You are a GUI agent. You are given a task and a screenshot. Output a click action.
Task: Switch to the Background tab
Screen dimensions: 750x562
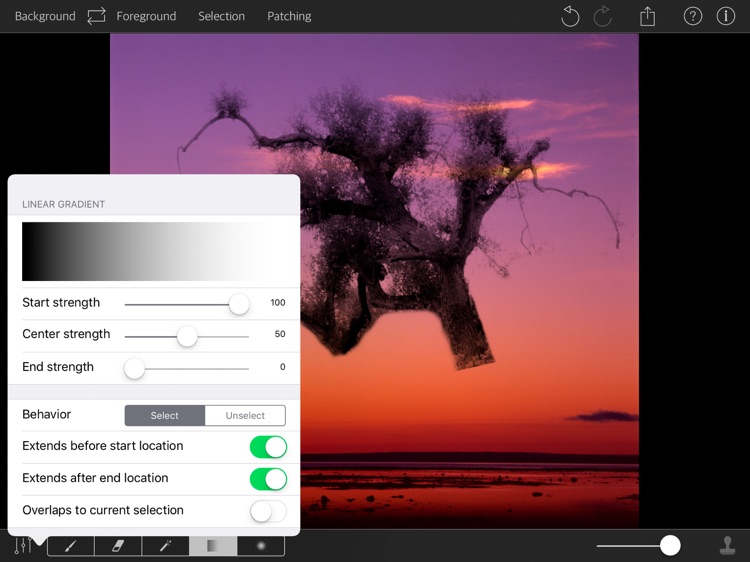click(x=45, y=16)
